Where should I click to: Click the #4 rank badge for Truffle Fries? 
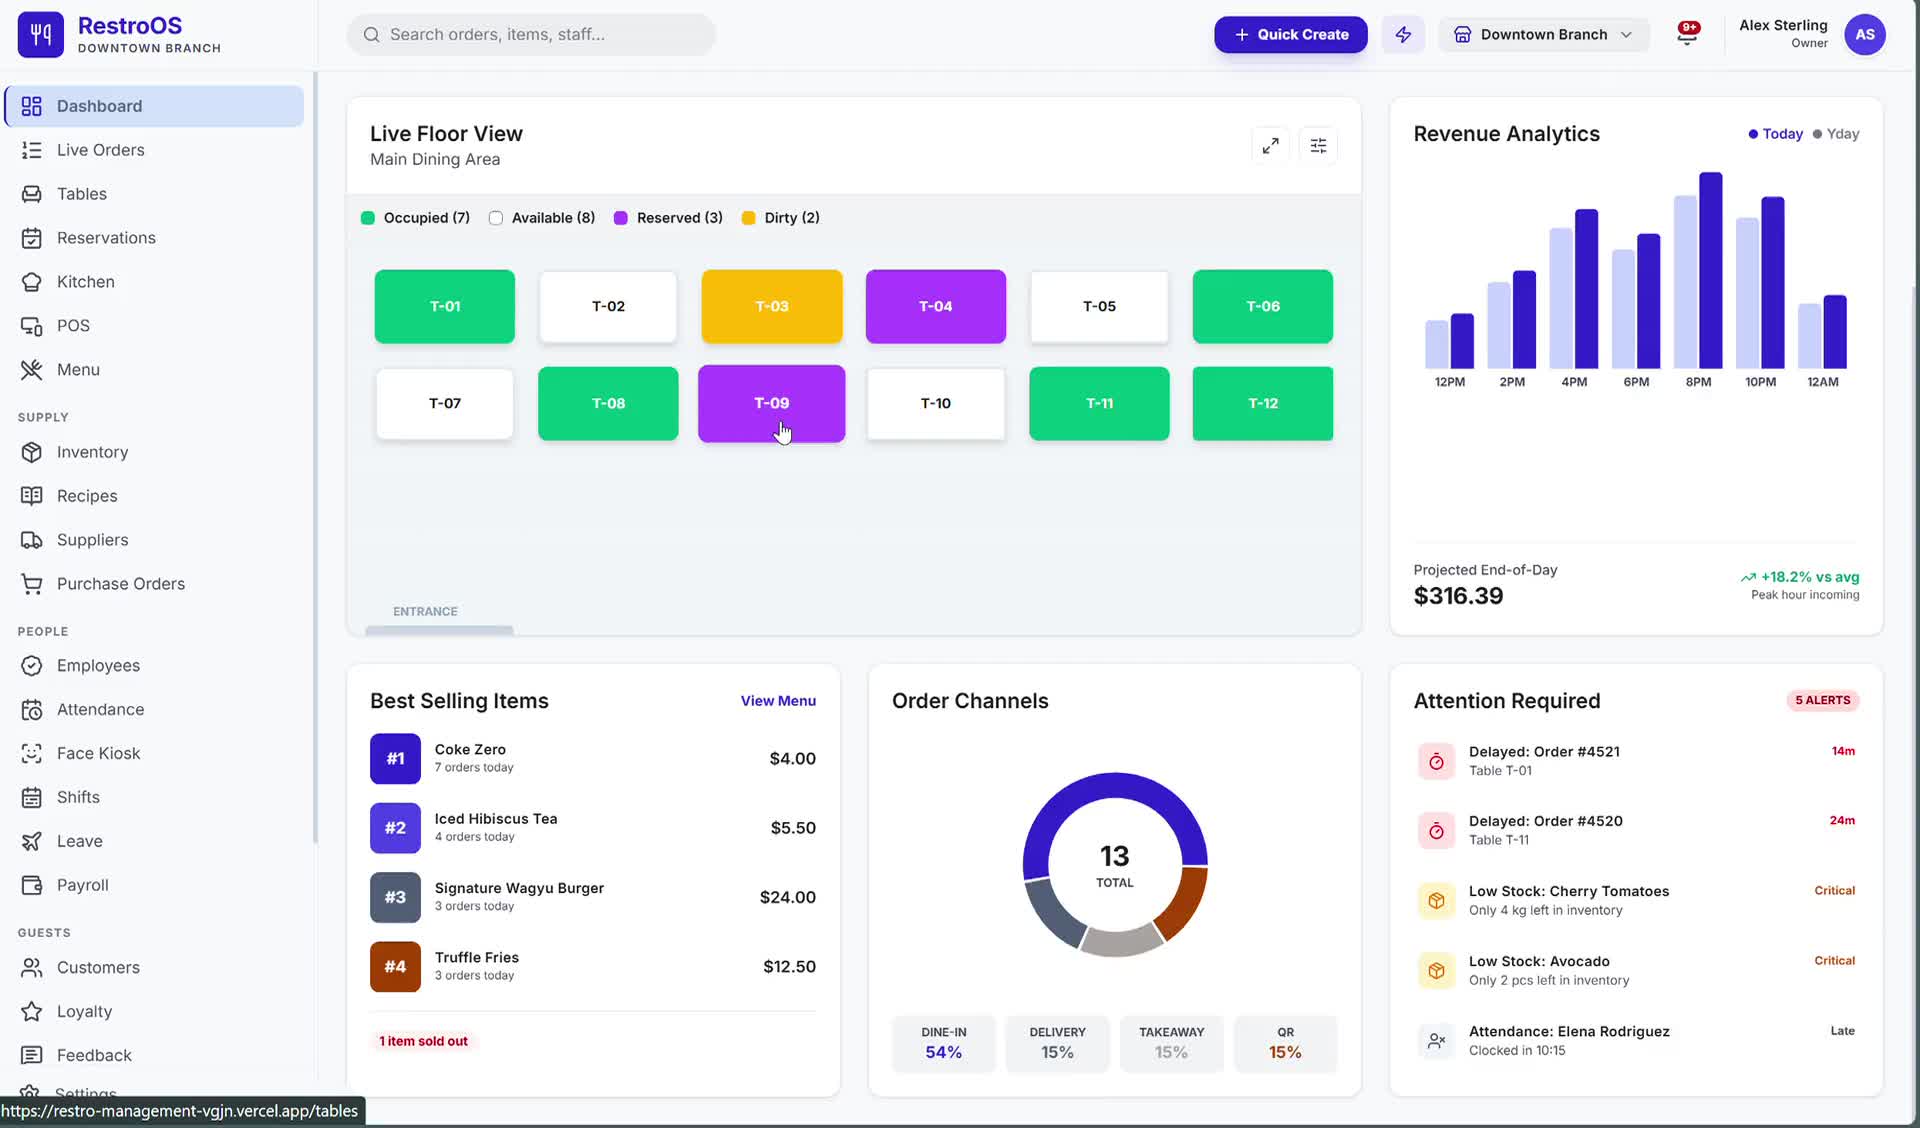click(x=395, y=966)
